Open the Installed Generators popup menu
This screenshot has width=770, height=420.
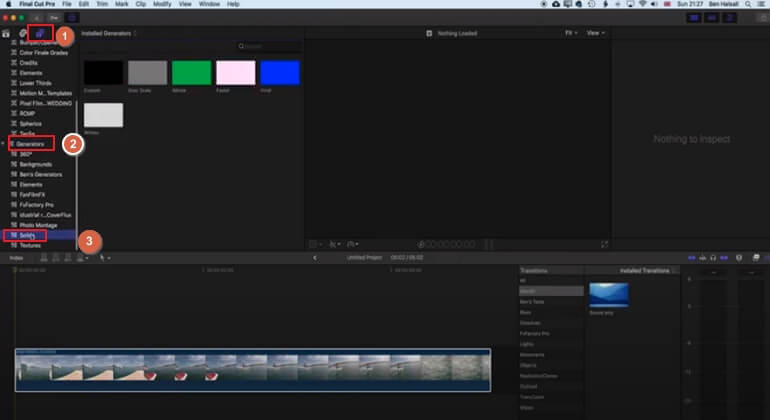(109, 33)
